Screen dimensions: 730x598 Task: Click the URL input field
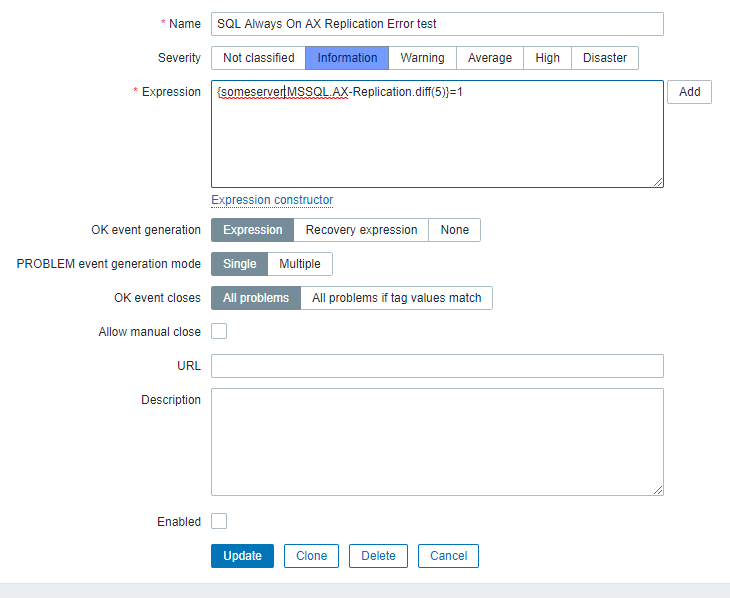(x=437, y=366)
